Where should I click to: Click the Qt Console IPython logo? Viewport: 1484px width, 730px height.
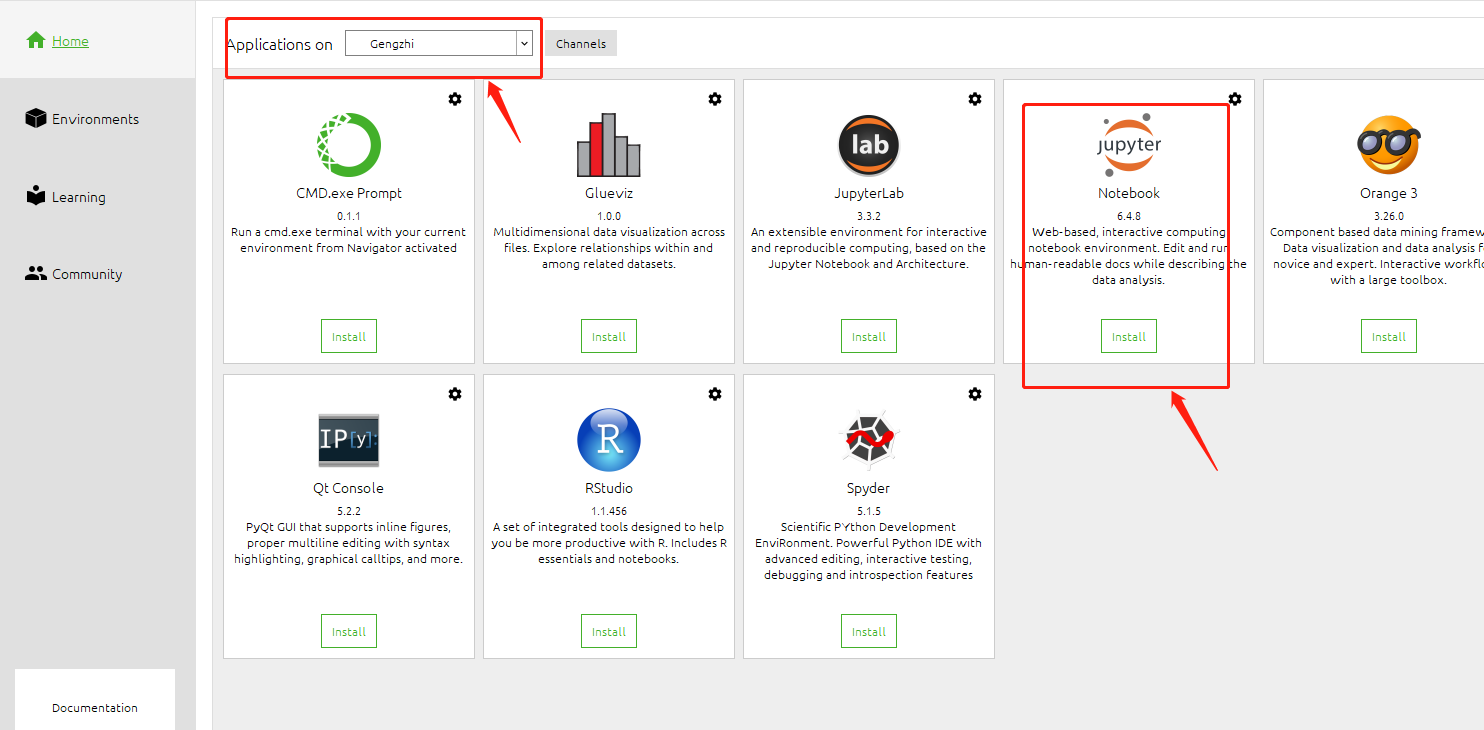pos(349,440)
